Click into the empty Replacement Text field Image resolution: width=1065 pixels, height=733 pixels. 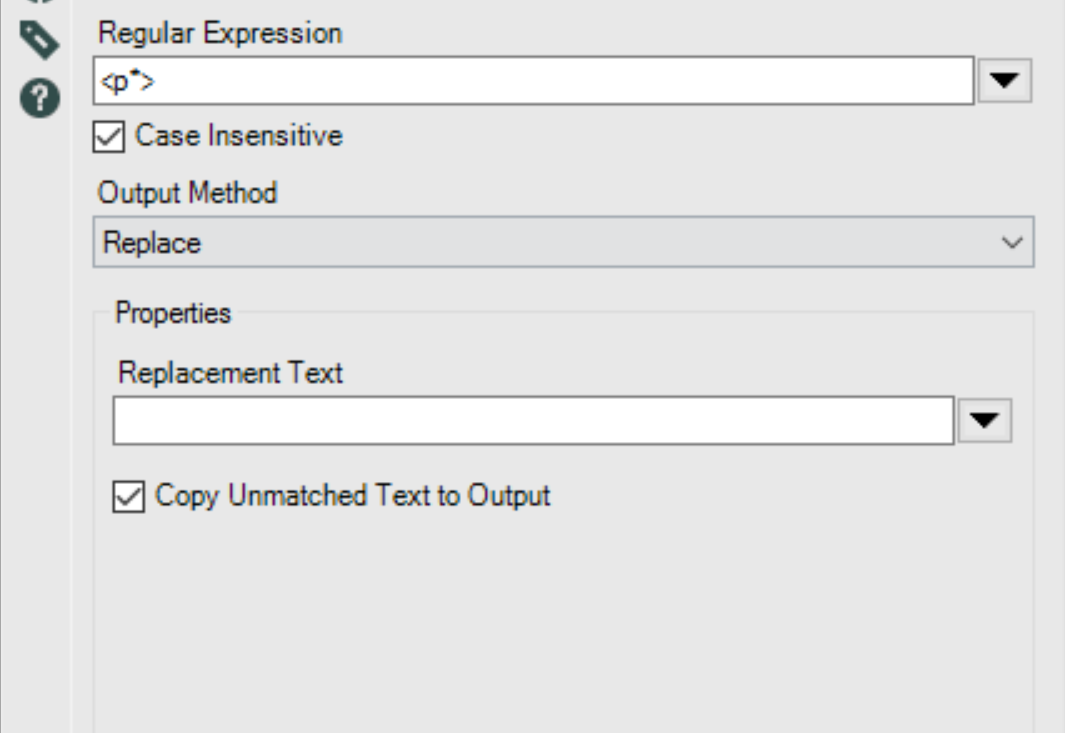(x=532, y=421)
